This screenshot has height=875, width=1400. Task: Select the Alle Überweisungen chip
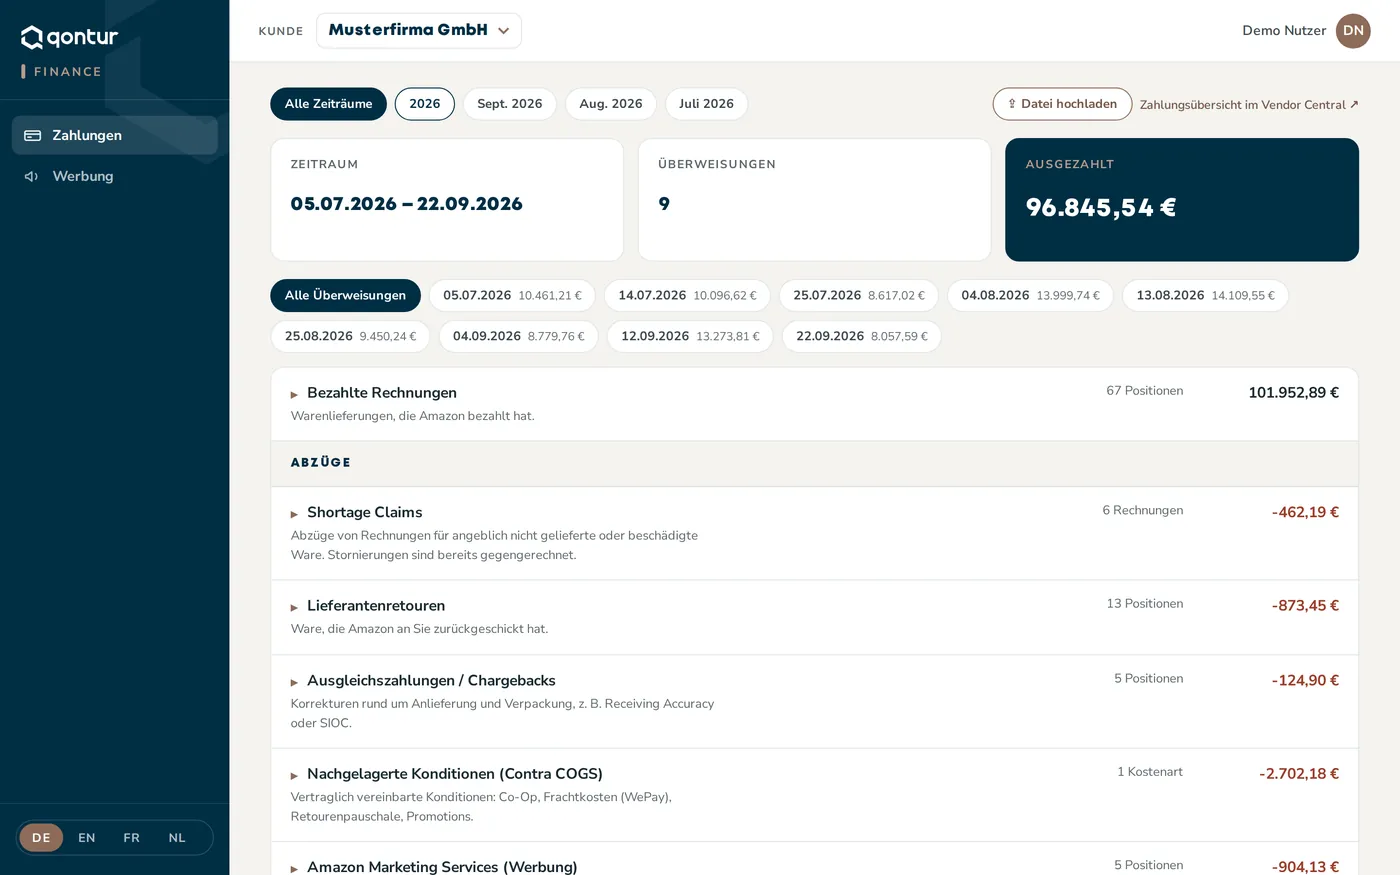[x=345, y=296]
